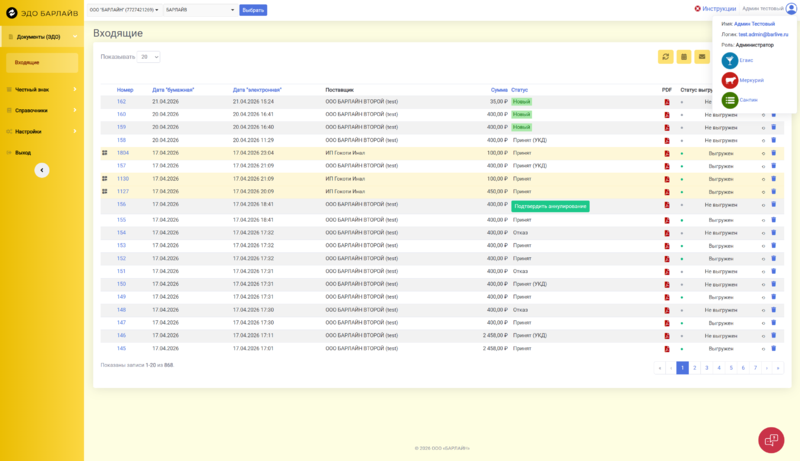Collapse the Документы (ЭДО) menu section
The height and width of the screenshot is (461, 800).
point(42,37)
